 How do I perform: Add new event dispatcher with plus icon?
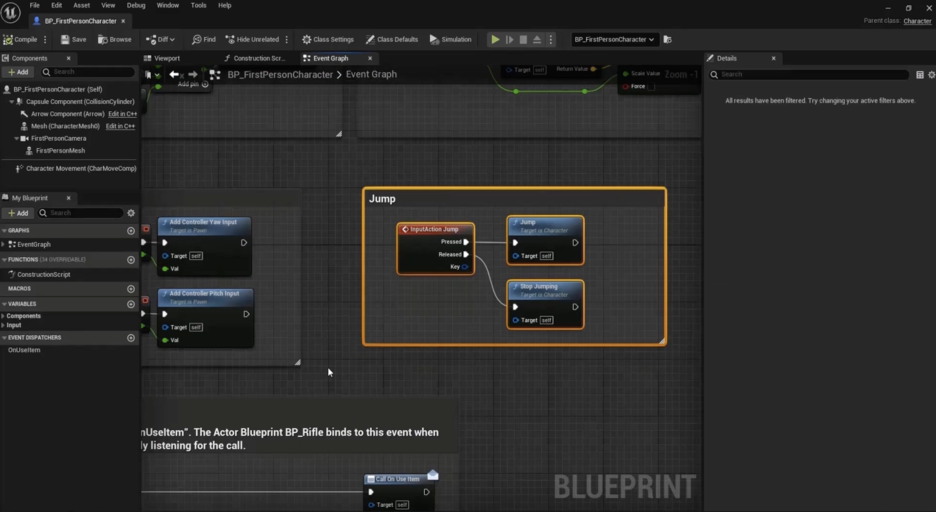pyautogui.click(x=131, y=338)
